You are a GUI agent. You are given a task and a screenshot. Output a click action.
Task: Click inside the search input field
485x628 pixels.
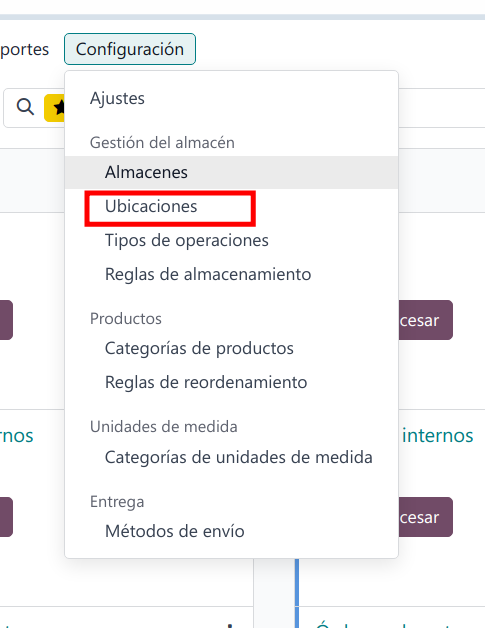tap(441, 108)
